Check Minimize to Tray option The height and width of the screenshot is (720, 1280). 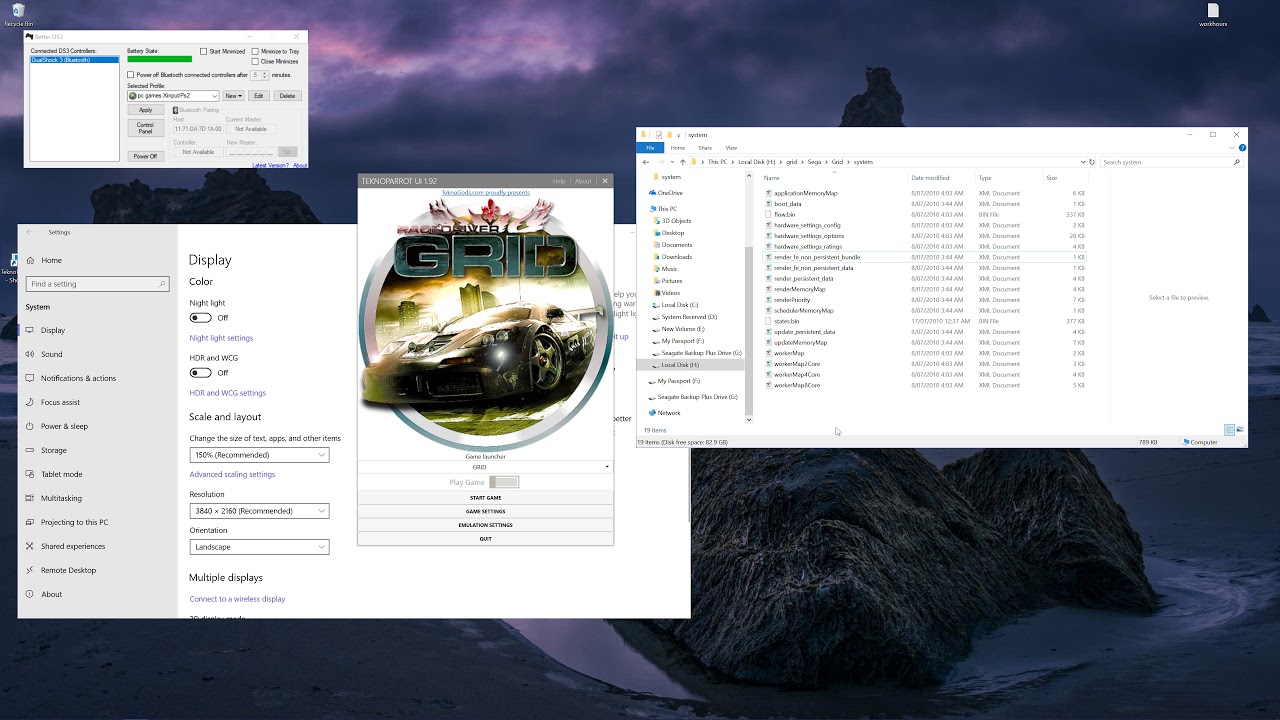click(x=255, y=51)
